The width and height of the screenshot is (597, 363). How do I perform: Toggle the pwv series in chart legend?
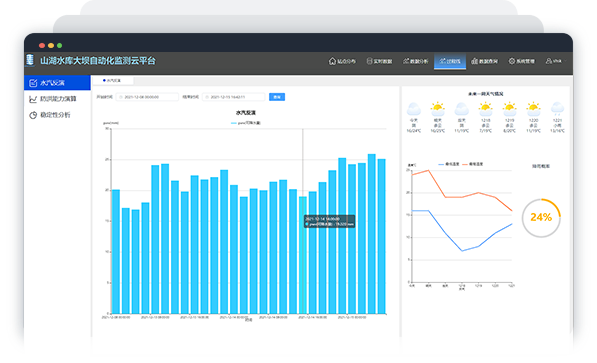point(246,123)
